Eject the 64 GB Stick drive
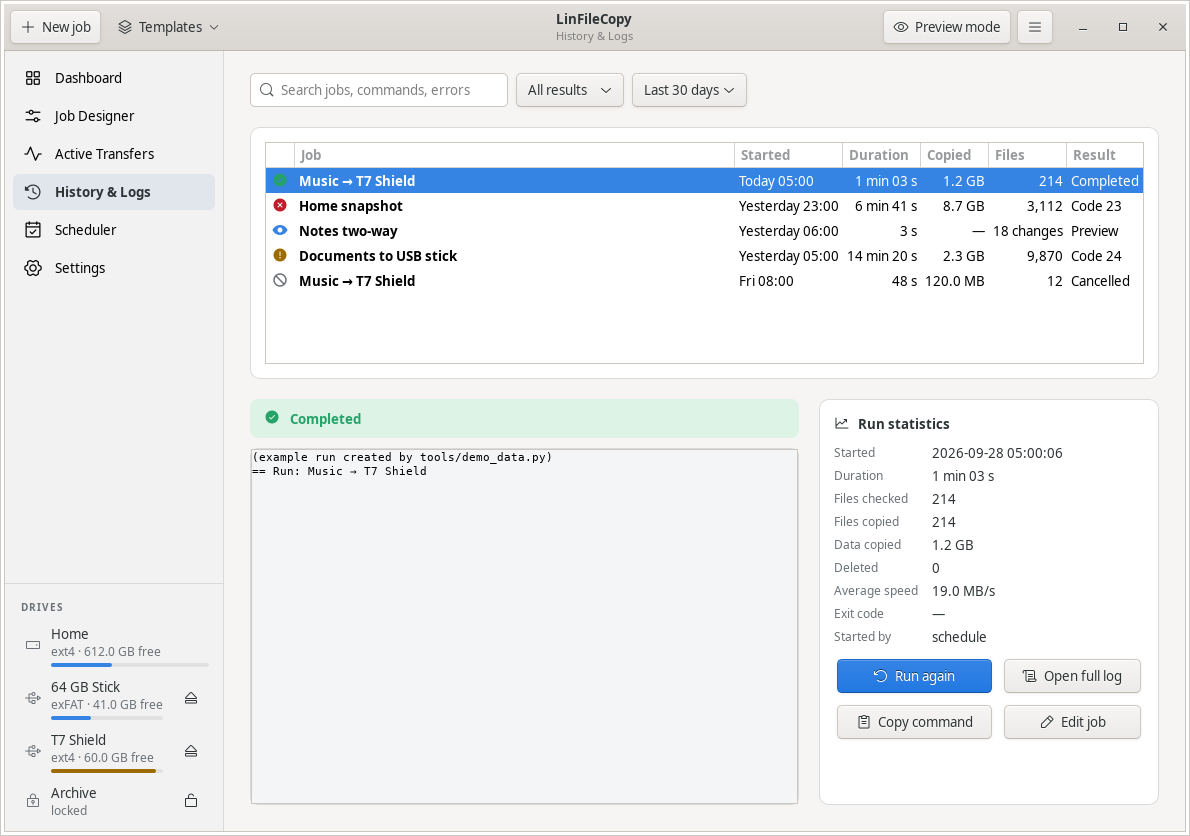 [x=191, y=698]
